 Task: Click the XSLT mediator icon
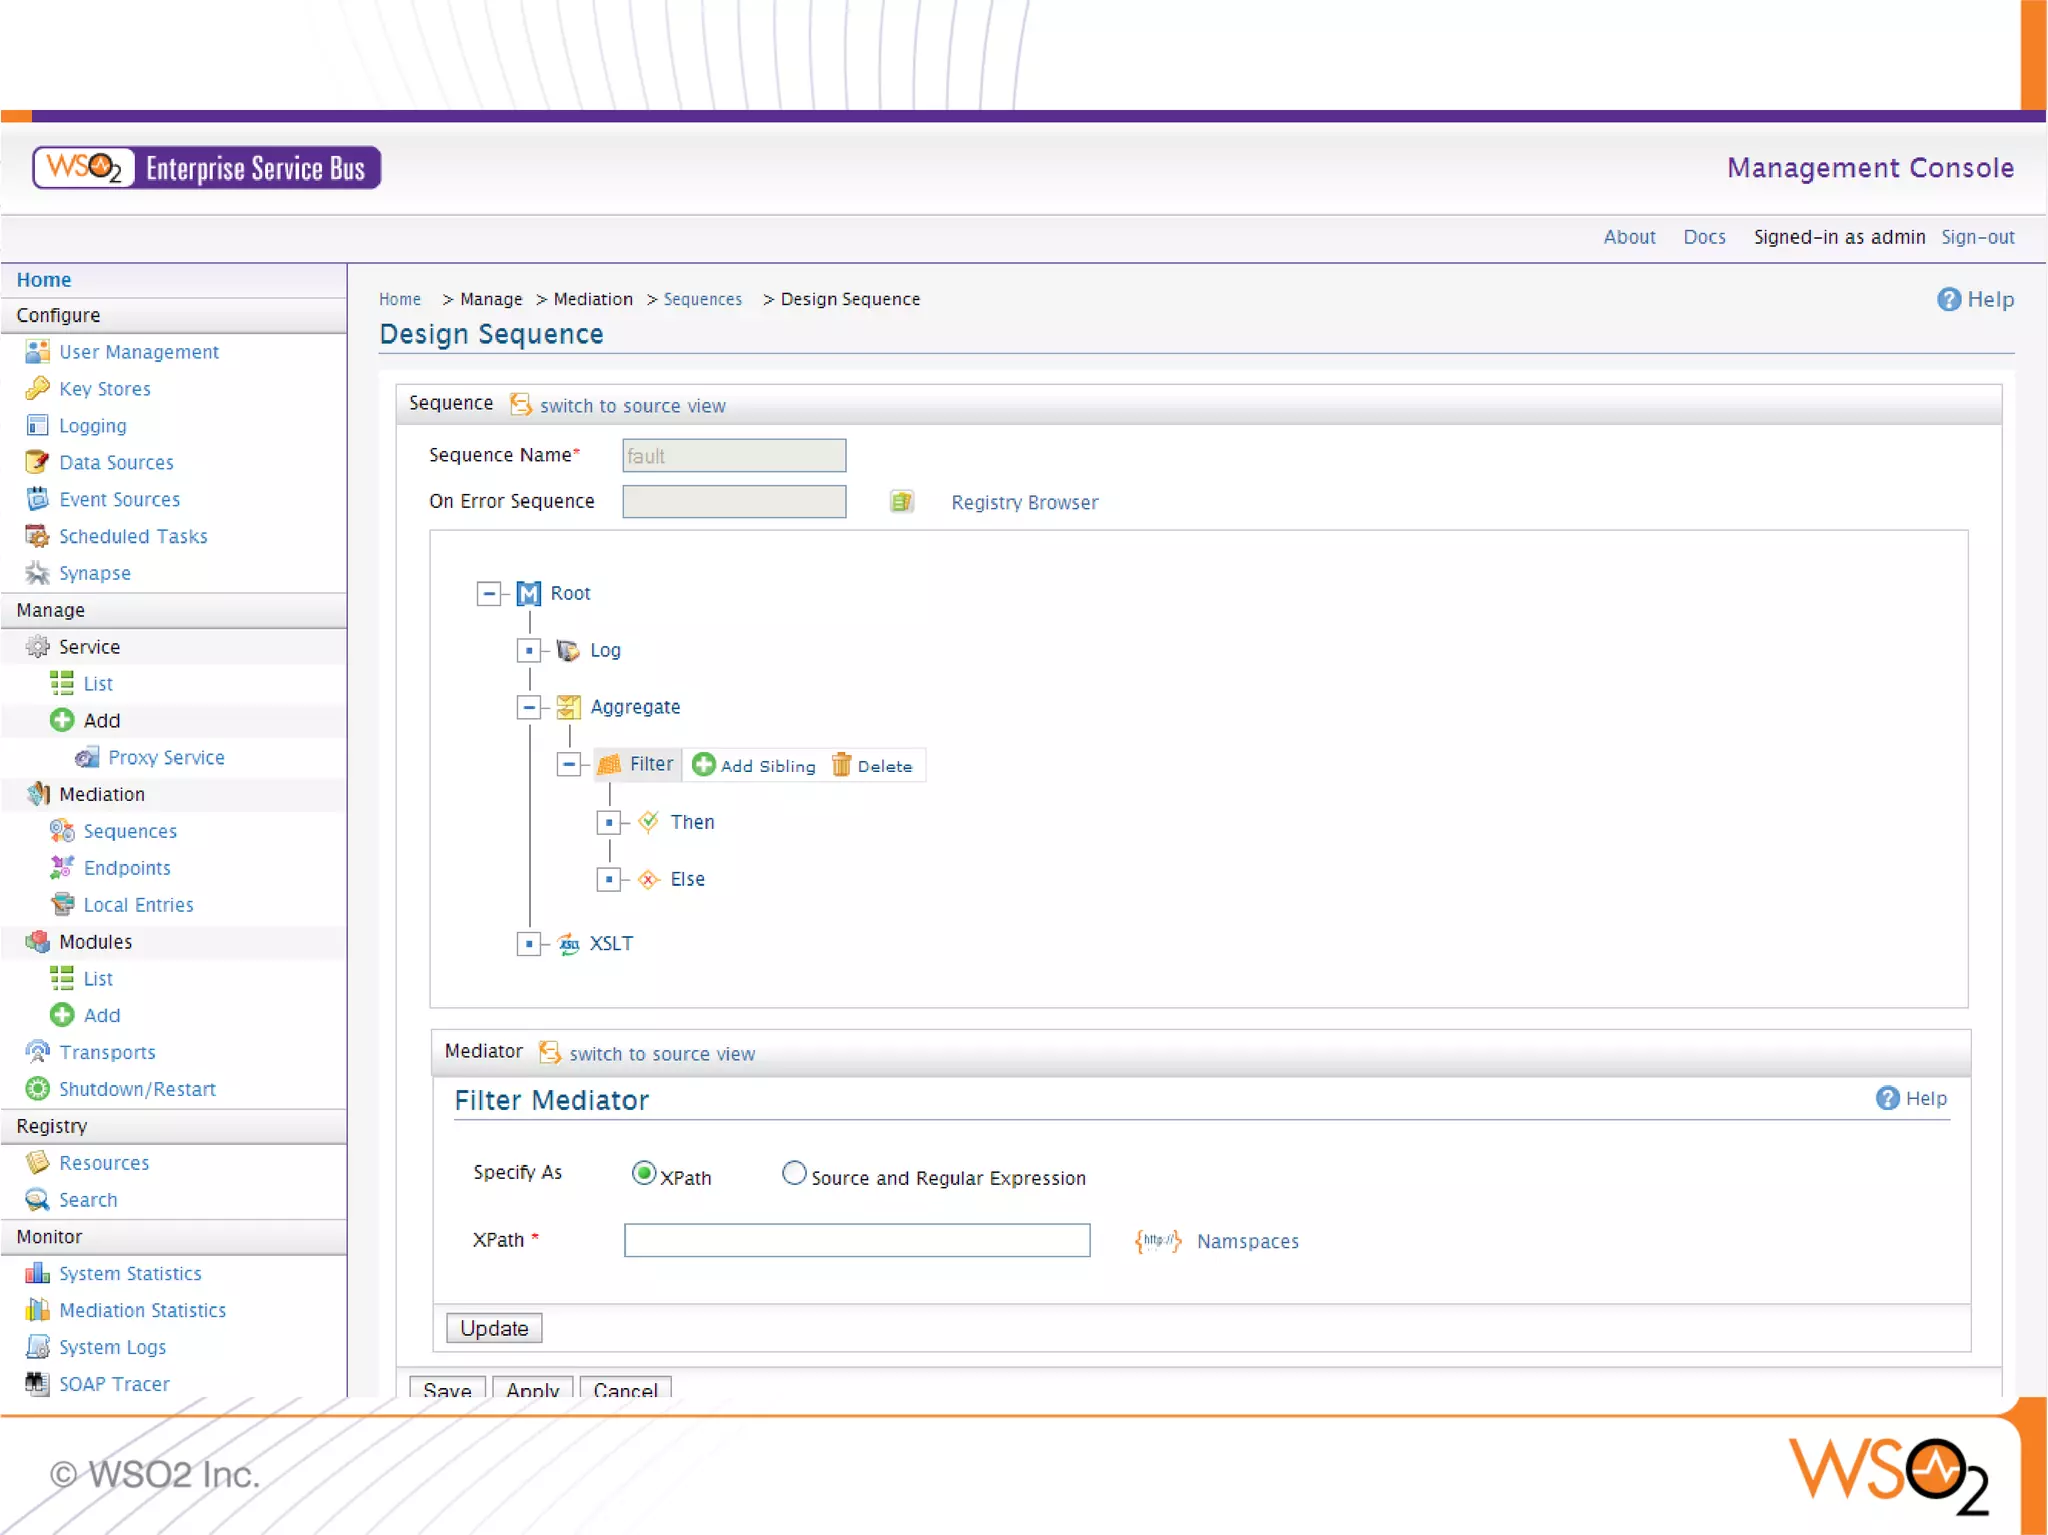[x=568, y=944]
